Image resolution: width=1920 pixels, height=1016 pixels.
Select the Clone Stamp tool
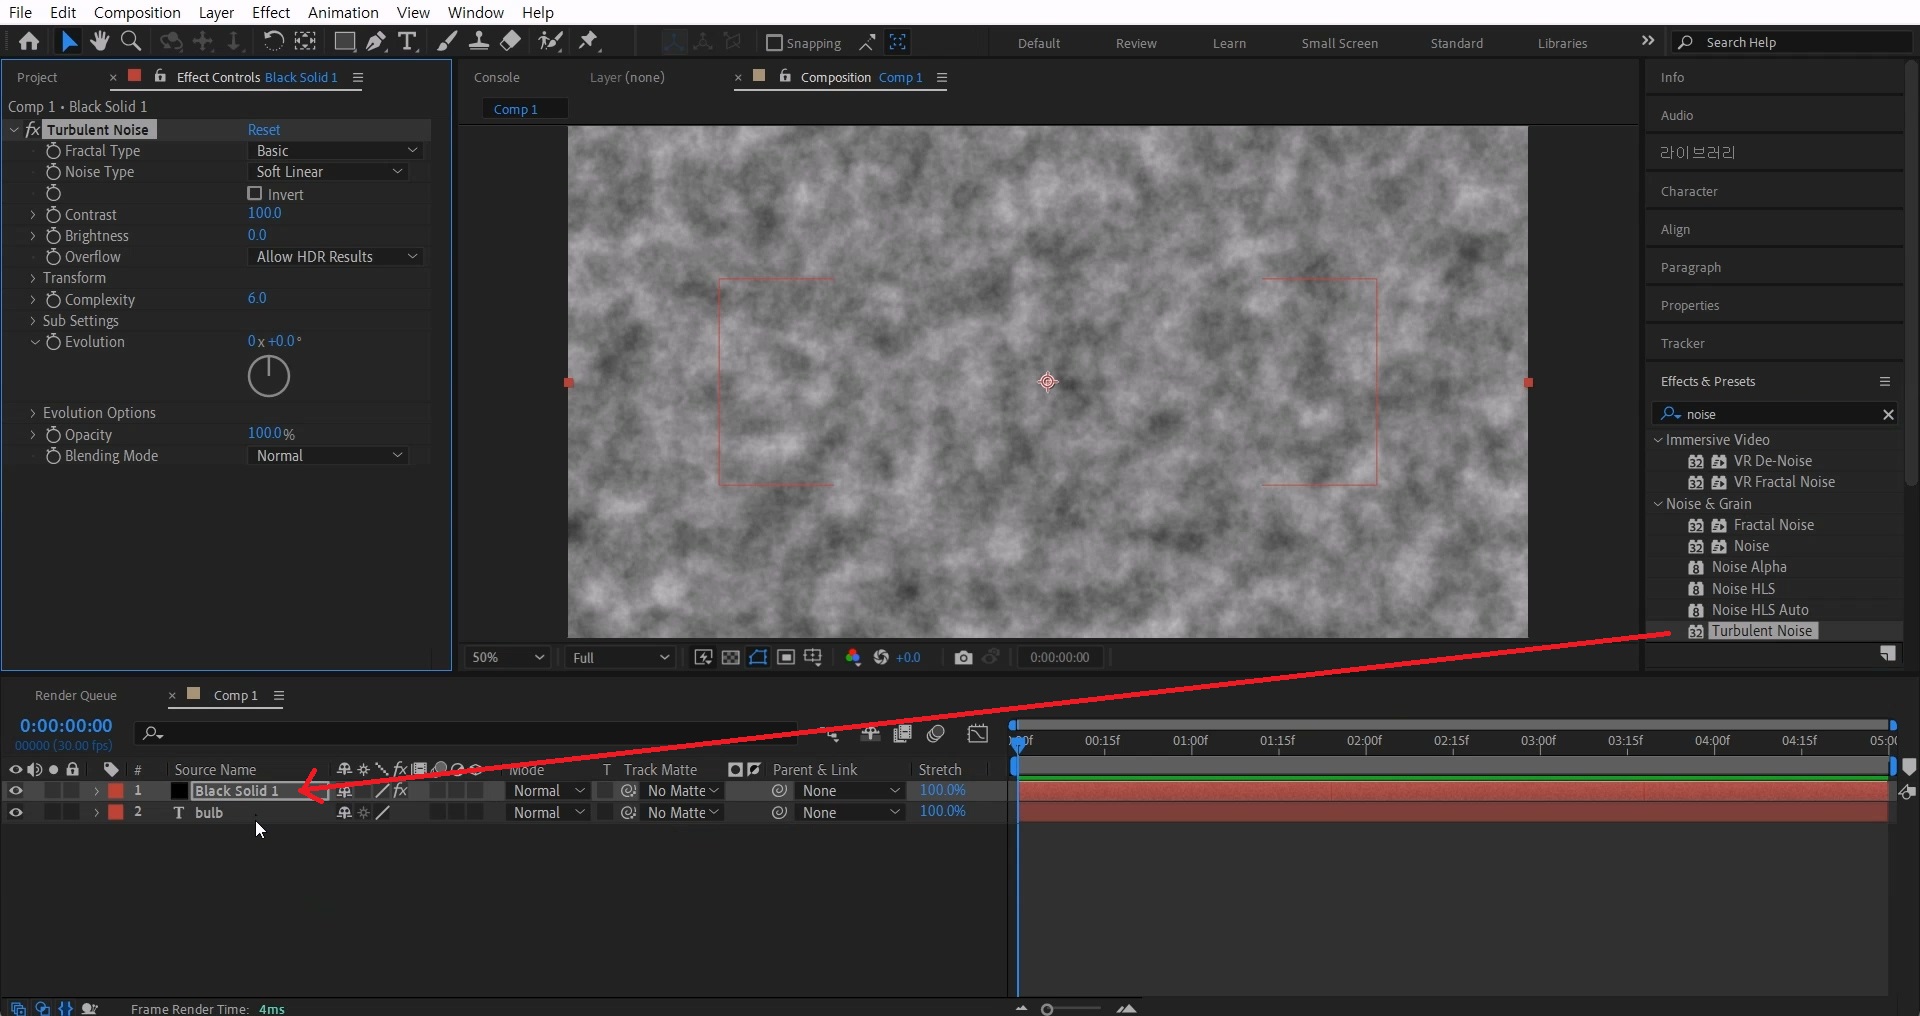[479, 41]
